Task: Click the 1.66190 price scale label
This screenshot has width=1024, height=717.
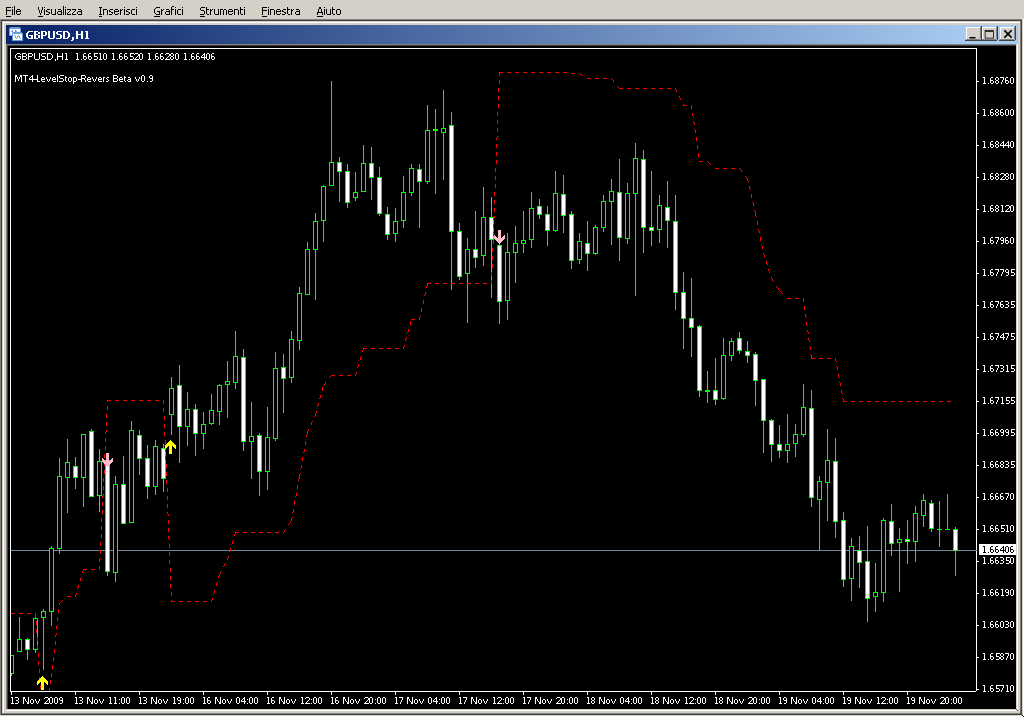Action: pos(999,593)
